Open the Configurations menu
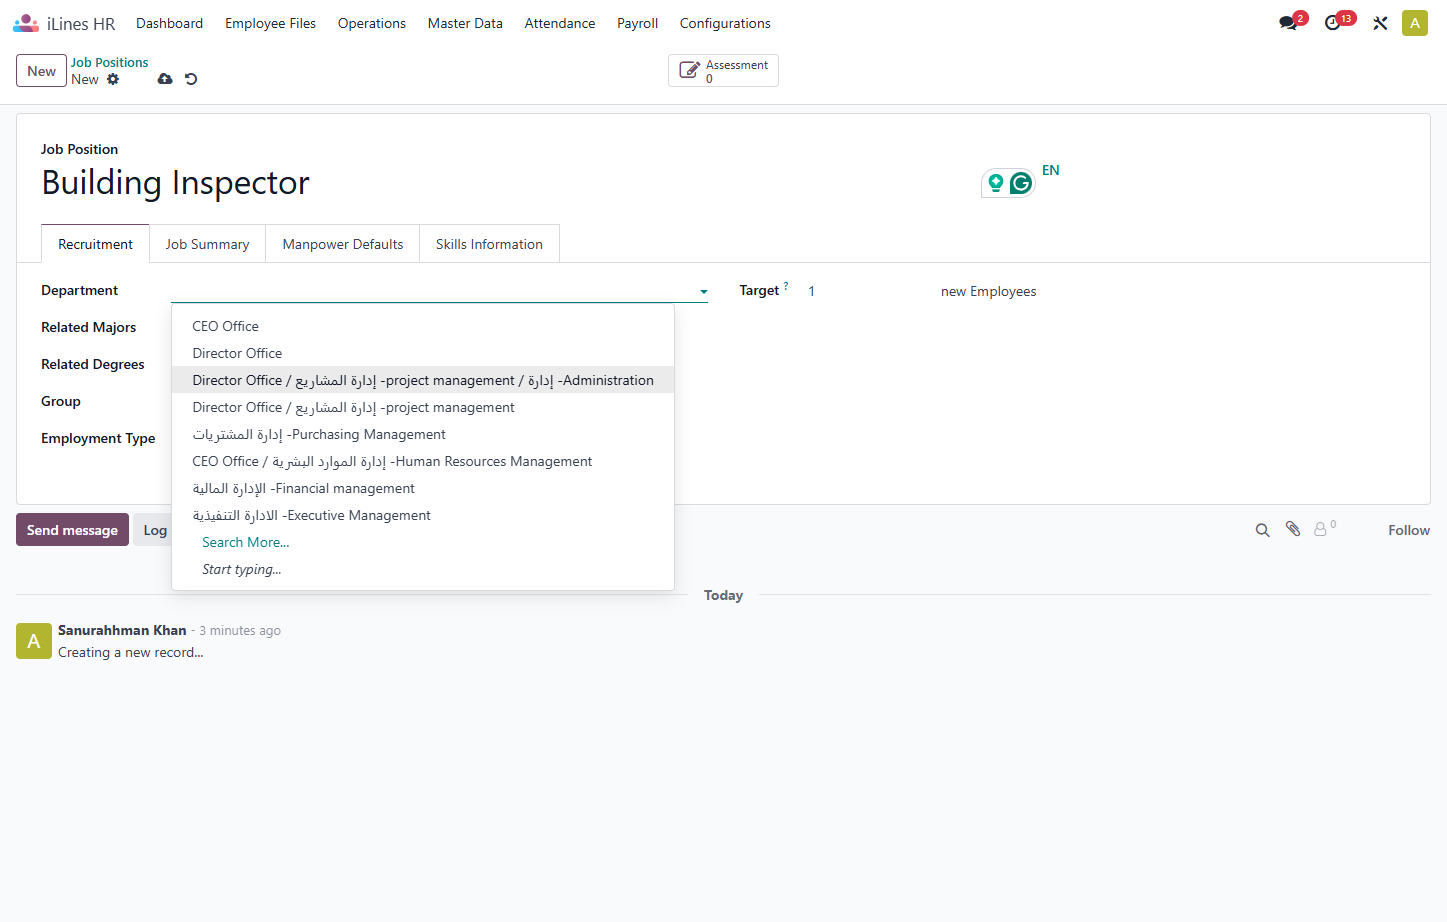1447x922 pixels. pyautogui.click(x=725, y=23)
